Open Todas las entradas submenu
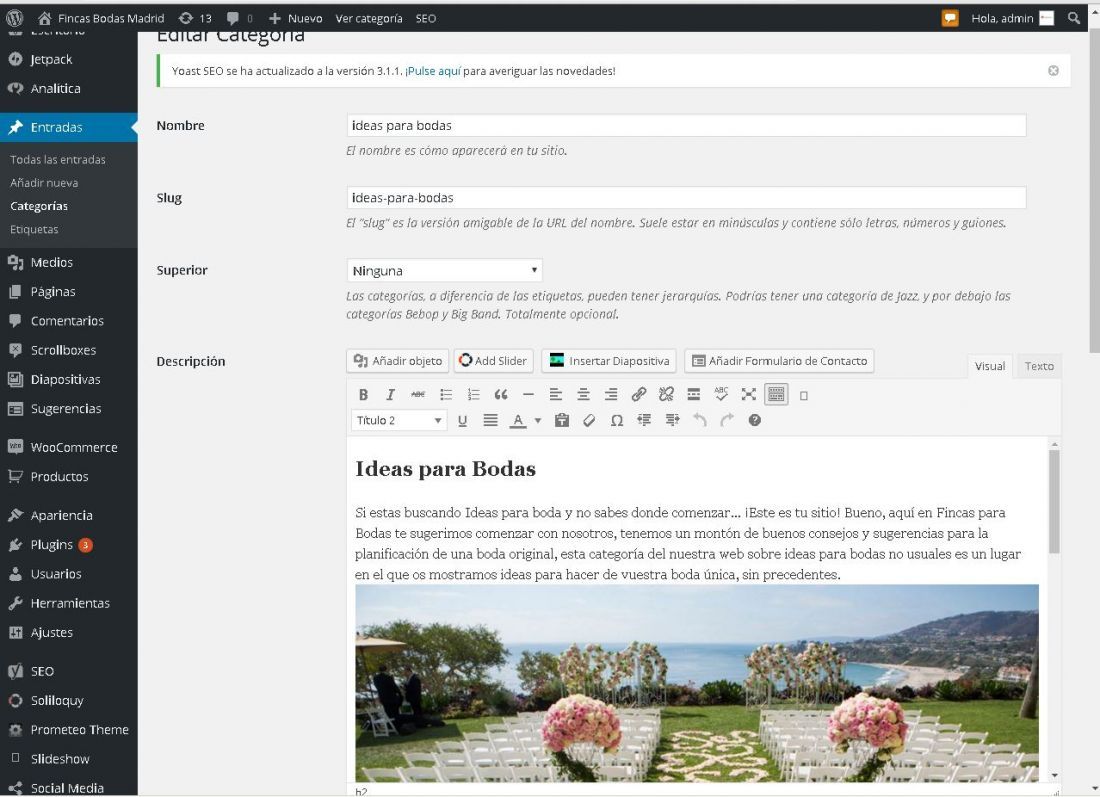 click(x=58, y=160)
